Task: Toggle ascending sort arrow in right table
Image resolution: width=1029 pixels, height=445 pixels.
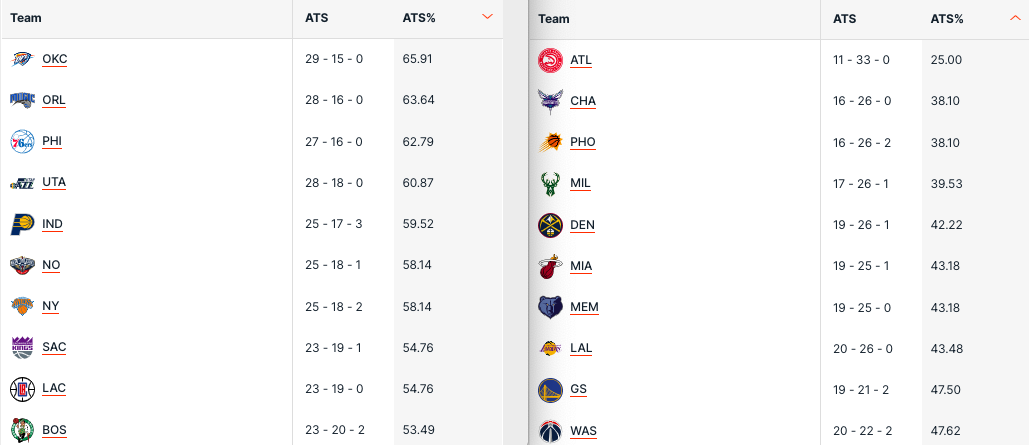Action: pos(1015,18)
